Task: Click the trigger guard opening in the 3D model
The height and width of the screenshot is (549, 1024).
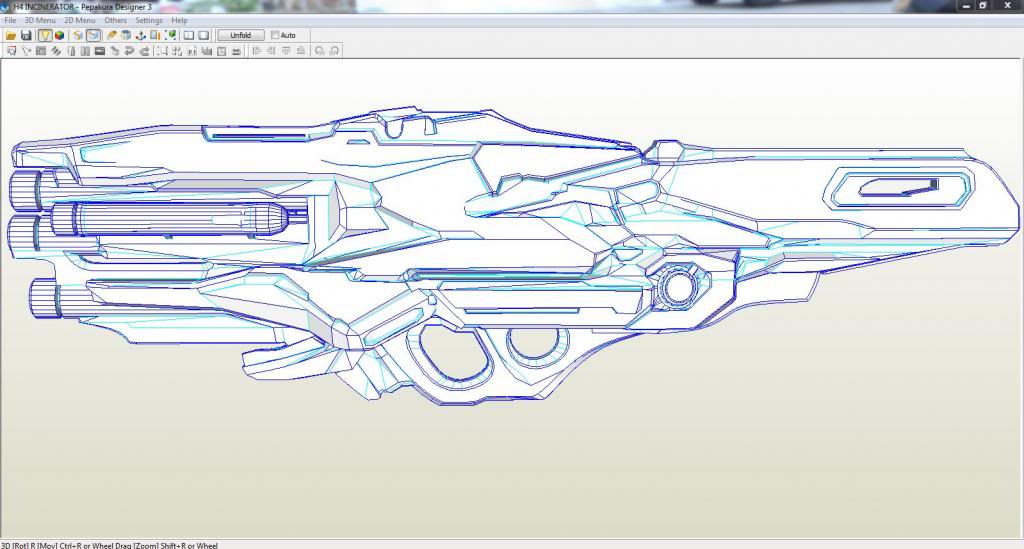Action: click(x=456, y=351)
